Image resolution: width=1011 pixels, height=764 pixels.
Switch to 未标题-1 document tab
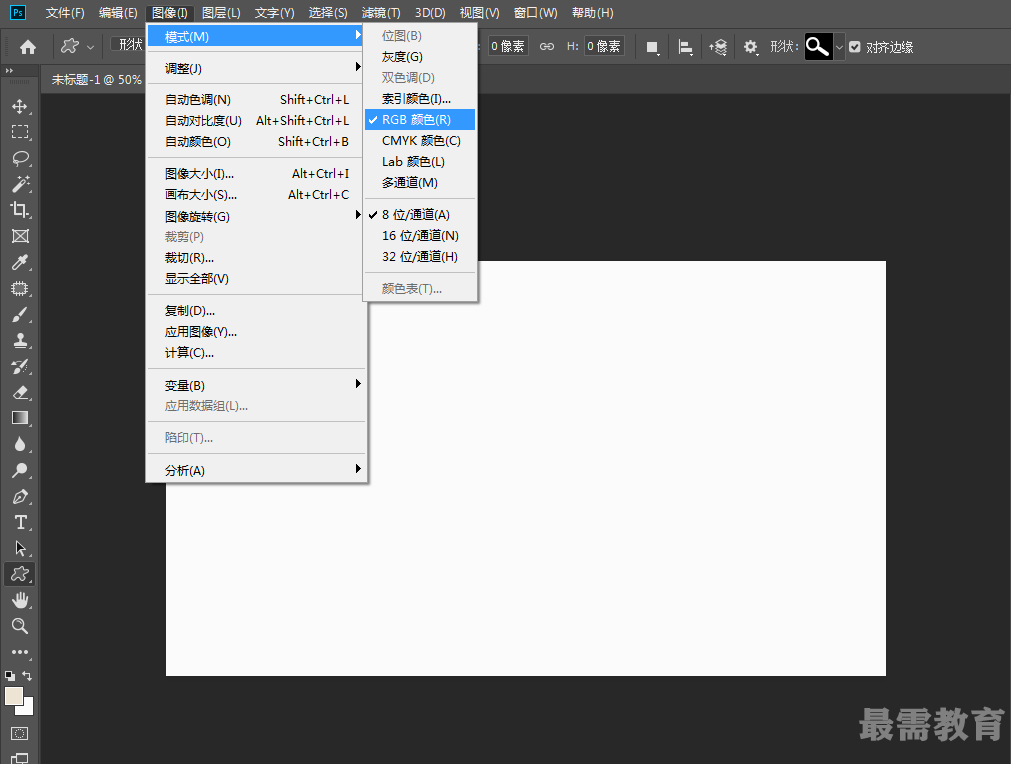(x=96, y=80)
